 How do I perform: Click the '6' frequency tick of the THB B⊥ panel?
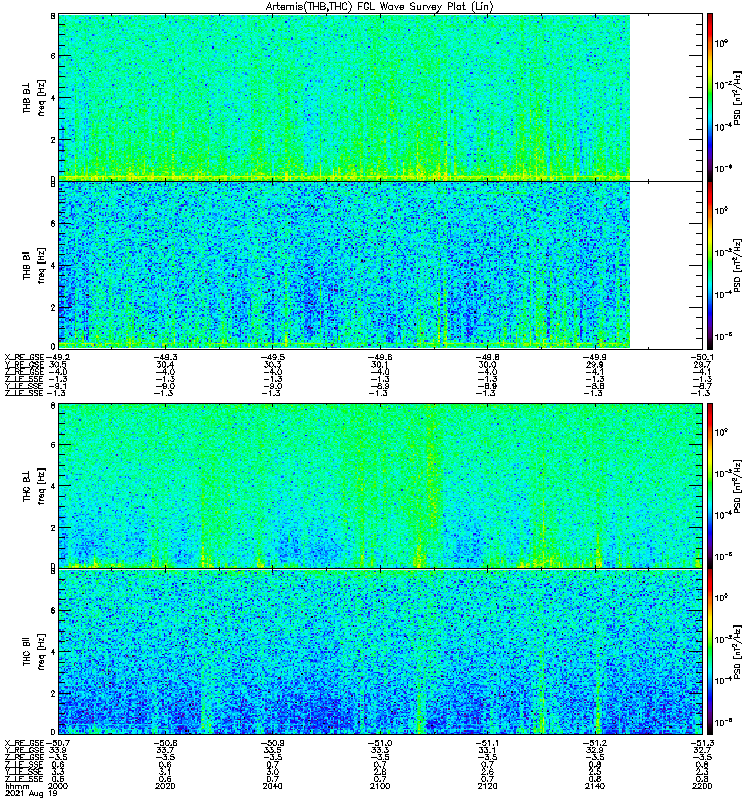click(53, 56)
